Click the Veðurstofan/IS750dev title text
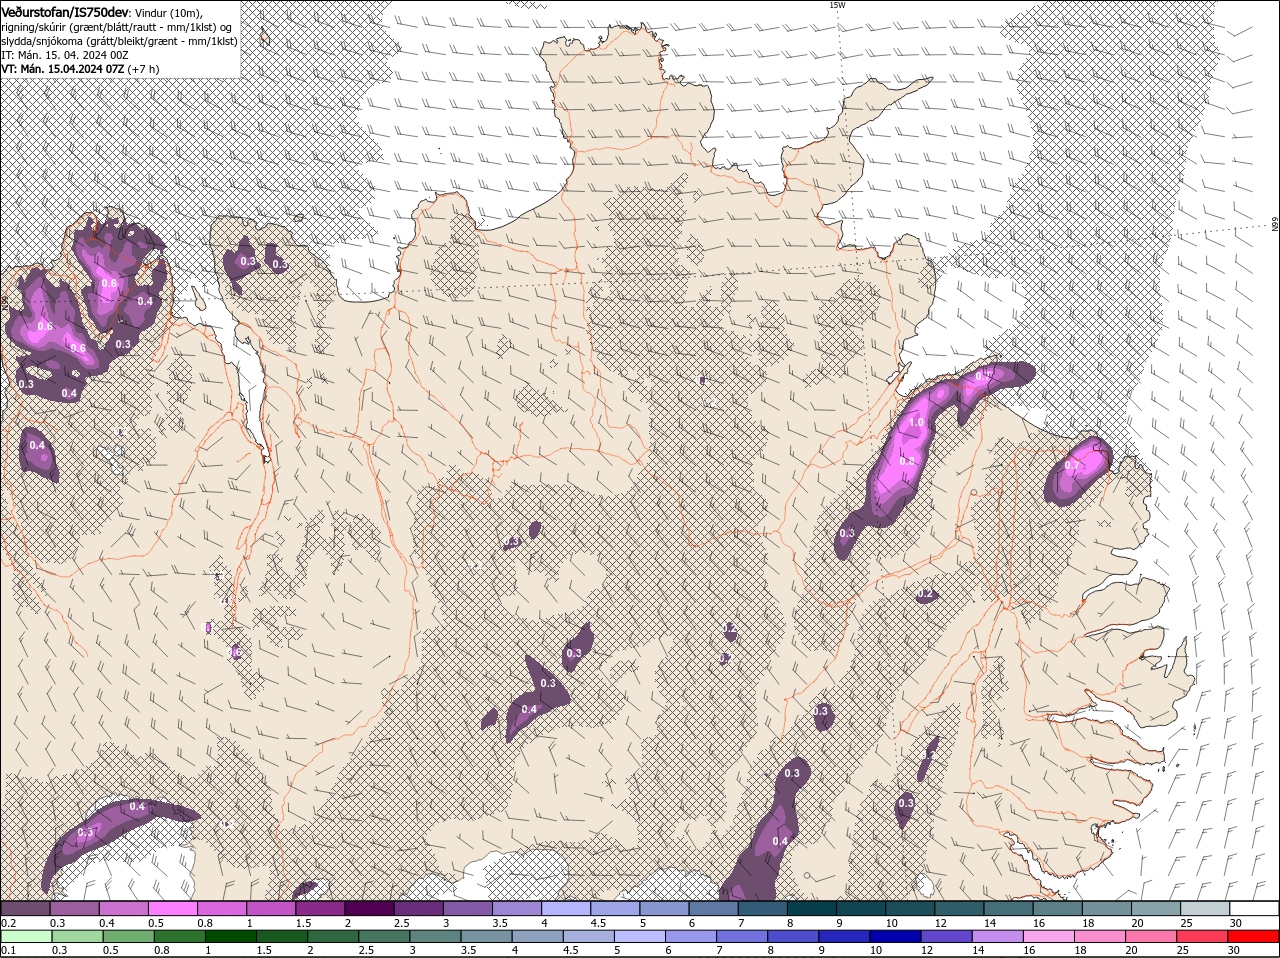 pos(65,11)
